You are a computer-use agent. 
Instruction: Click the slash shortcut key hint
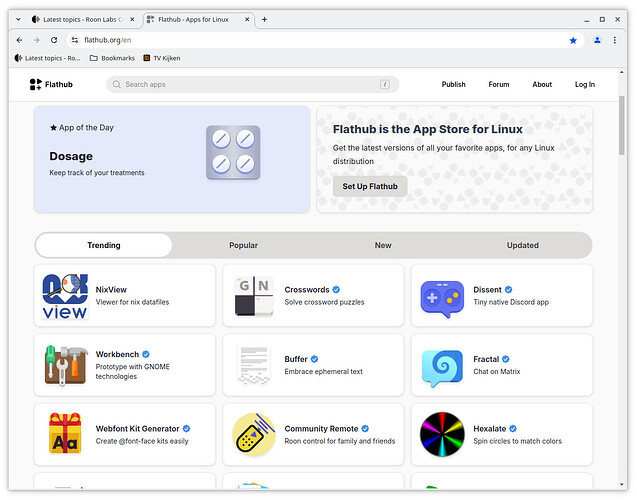pyautogui.click(x=385, y=84)
